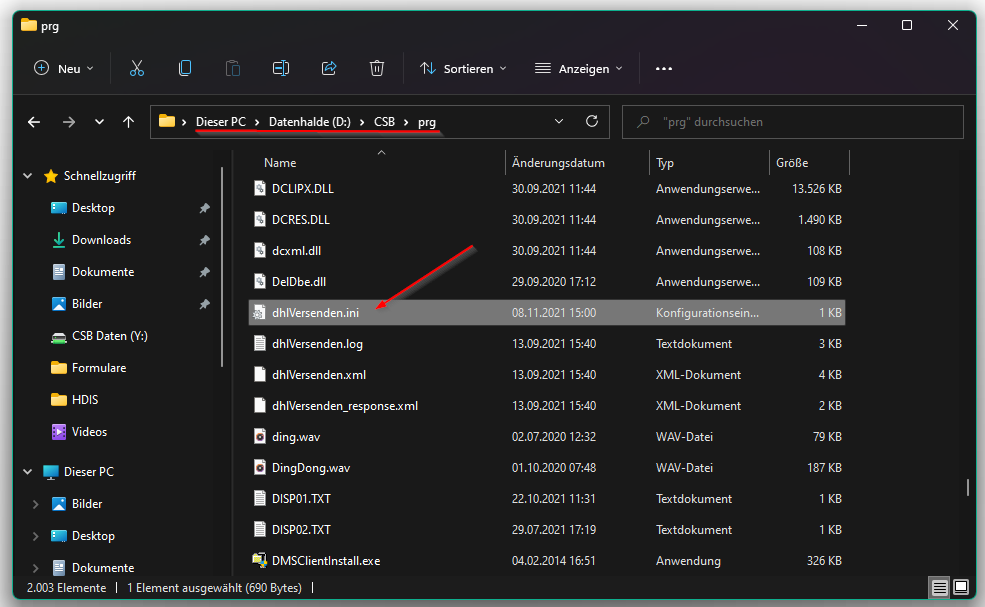Viewport: 985px width, 607px height.
Task: Navigate up one folder level
Action: [128, 122]
